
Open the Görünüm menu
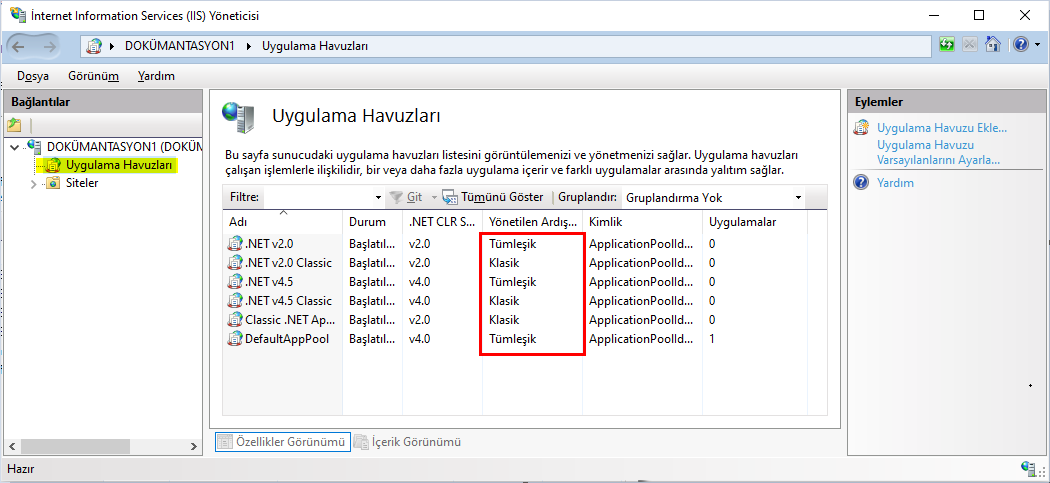click(93, 76)
